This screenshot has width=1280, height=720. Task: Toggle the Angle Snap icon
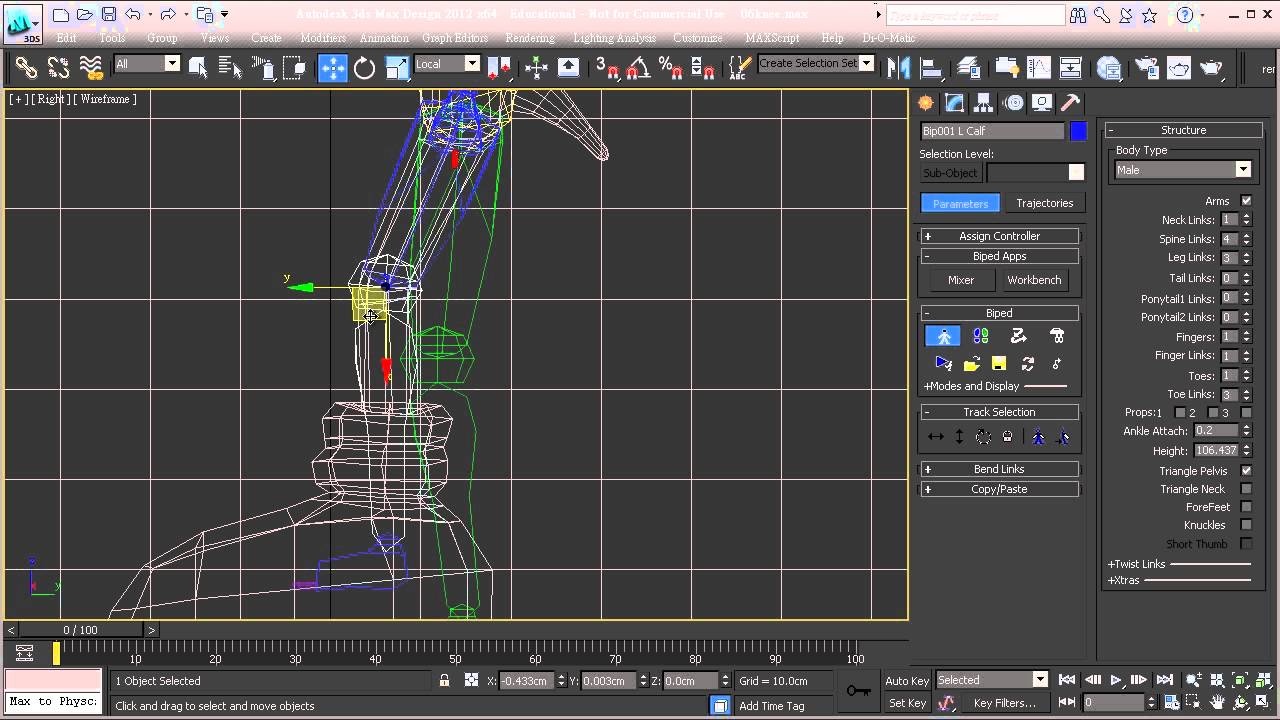[639, 67]
